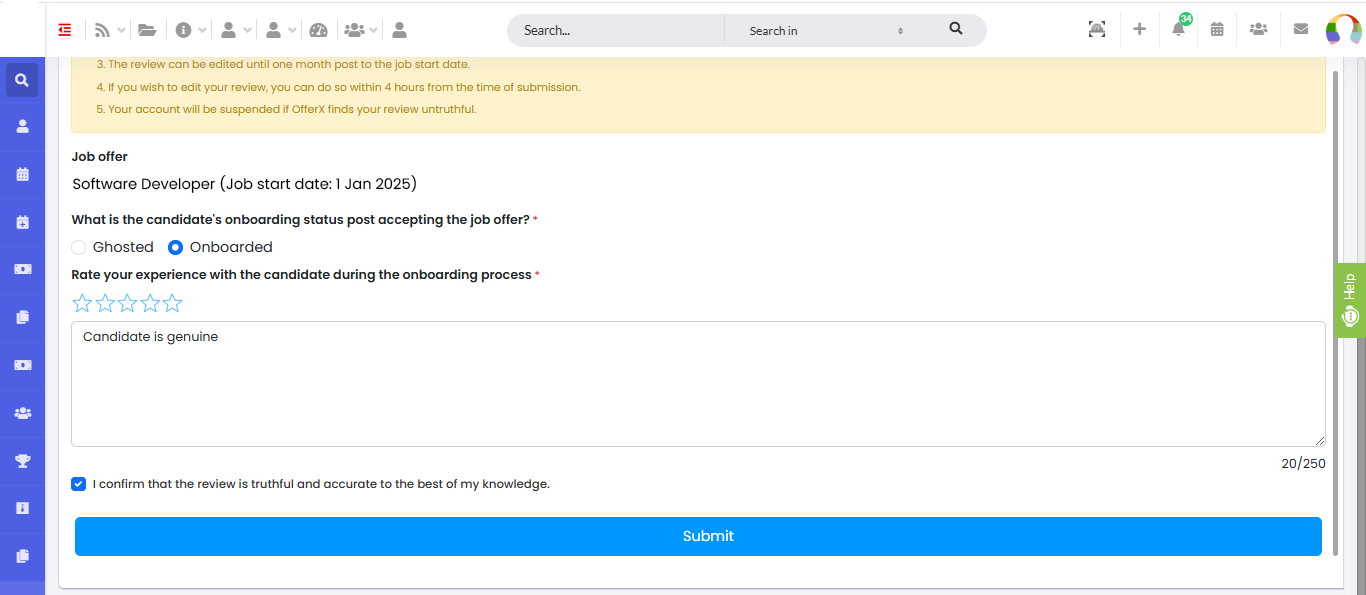The image size is (1366, 595).
Task: Open the mail envelope icon
Action: tap(1301, 29)
